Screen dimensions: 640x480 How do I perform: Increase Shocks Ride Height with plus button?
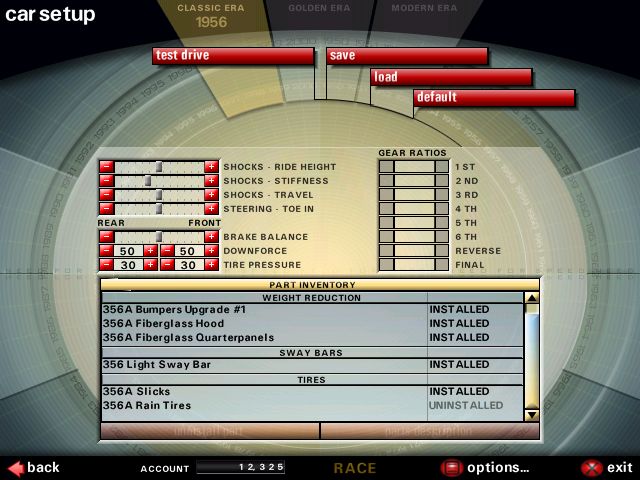click(x=211, y=167)
